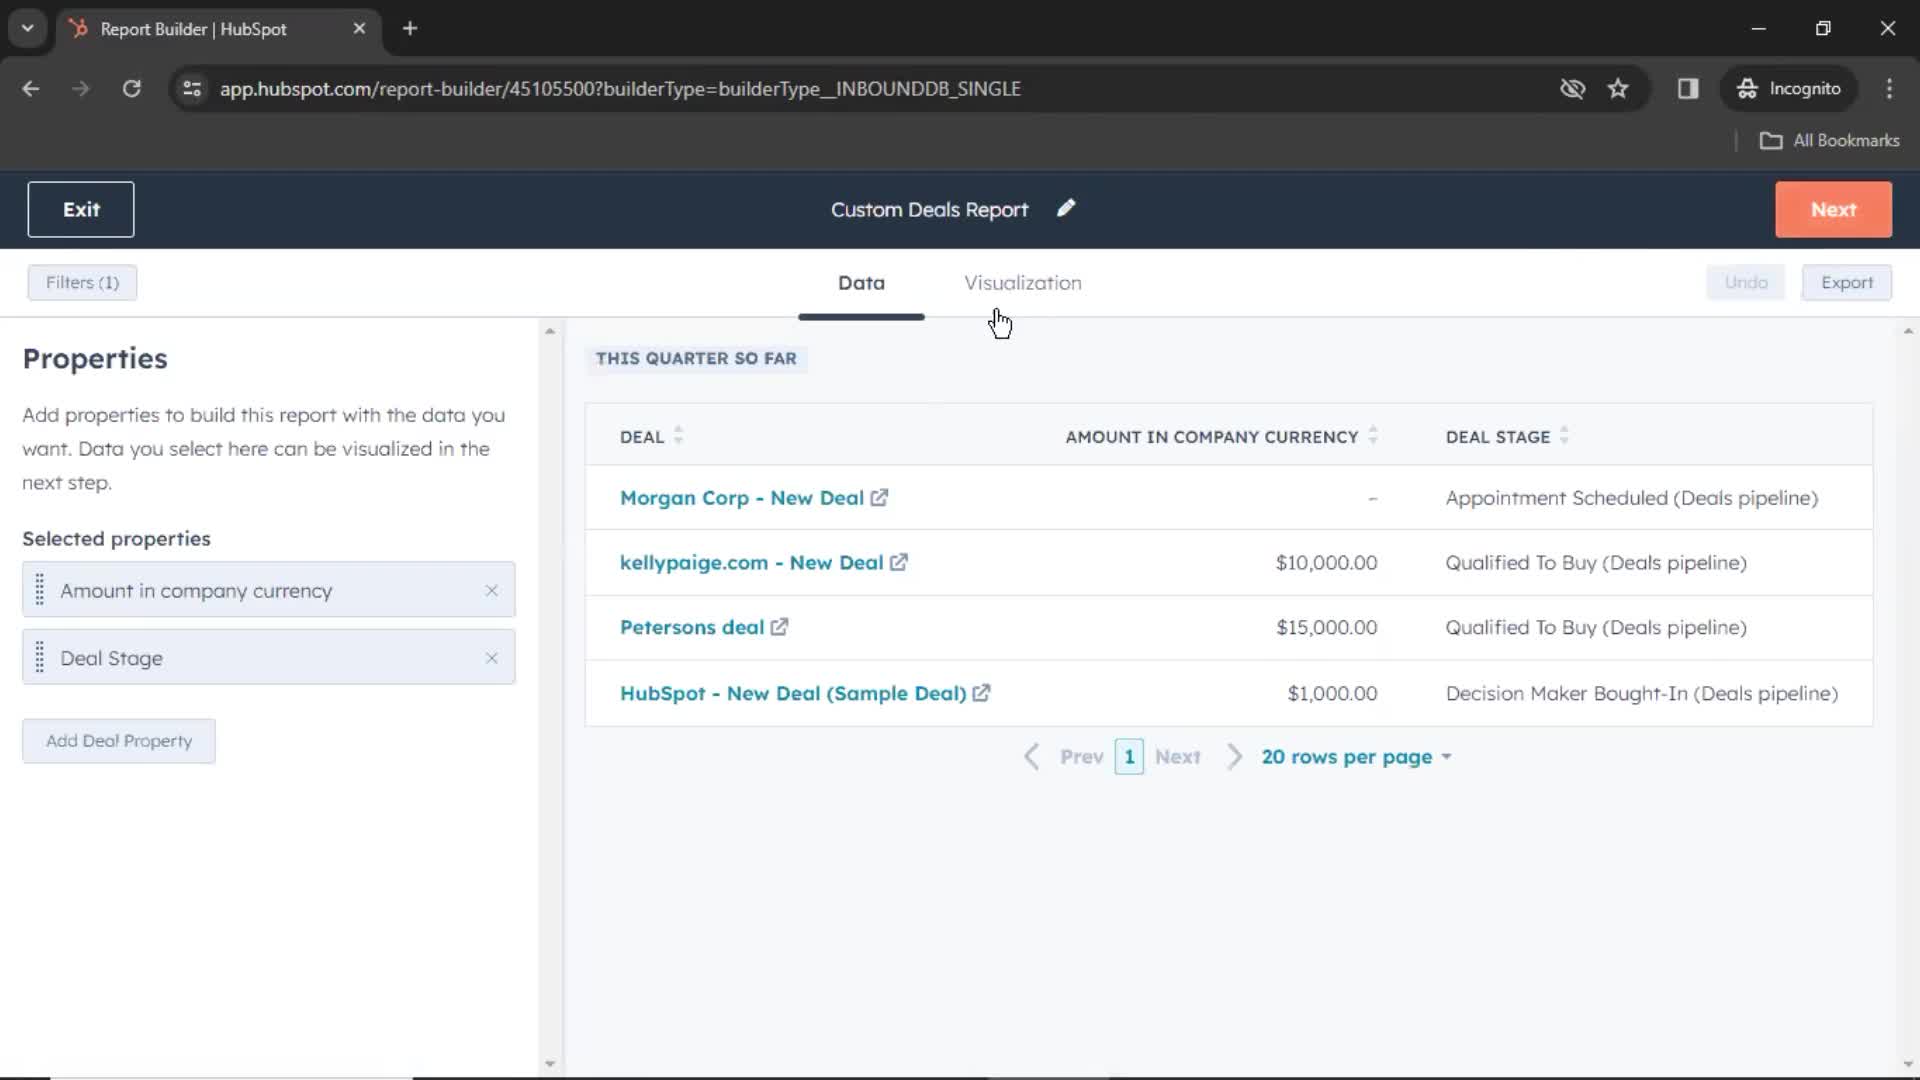Click Add Deal Property button
The height and width of the screenshot is (1080, 1920).
click(119, 741)
